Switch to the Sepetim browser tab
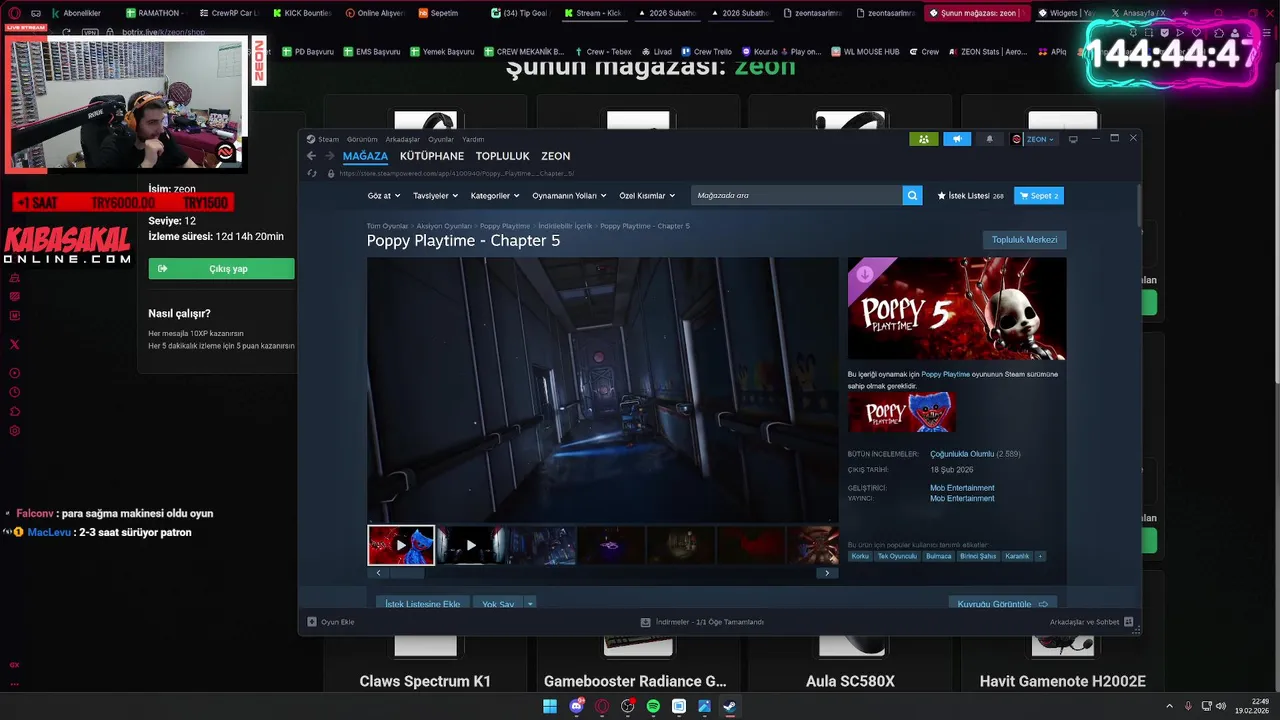The width and height of the screenshot is (1280, 720). pyautogui.click(x=438, y=13)
